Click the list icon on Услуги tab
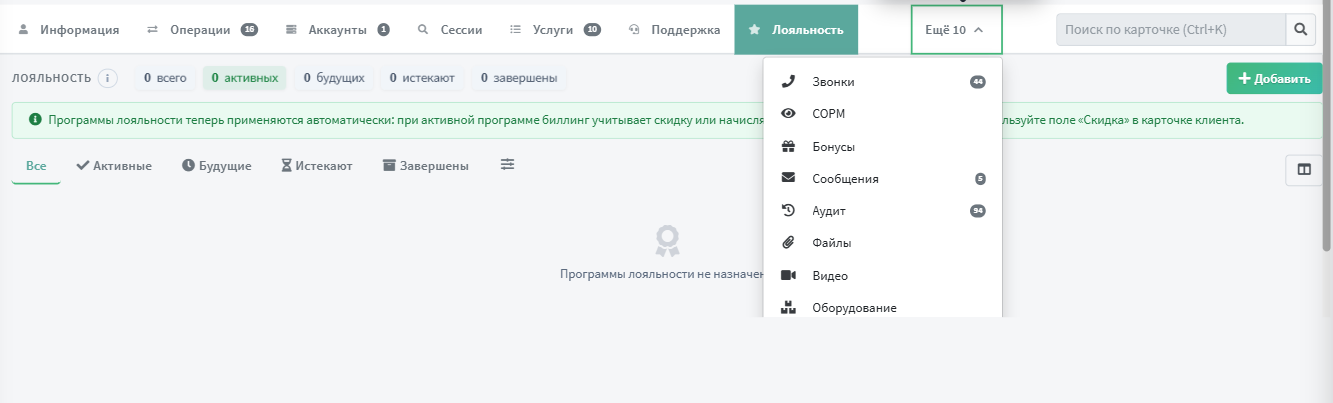 [516, 30]
